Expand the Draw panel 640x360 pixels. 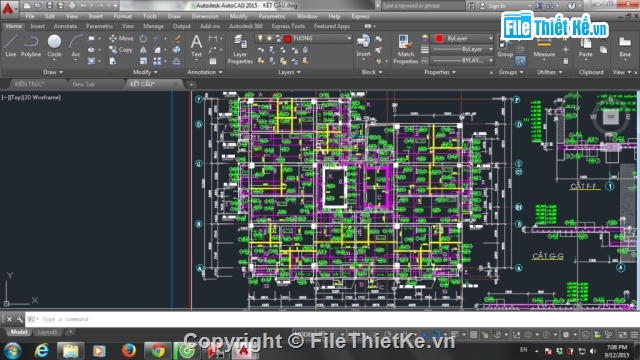coord(53,72)
